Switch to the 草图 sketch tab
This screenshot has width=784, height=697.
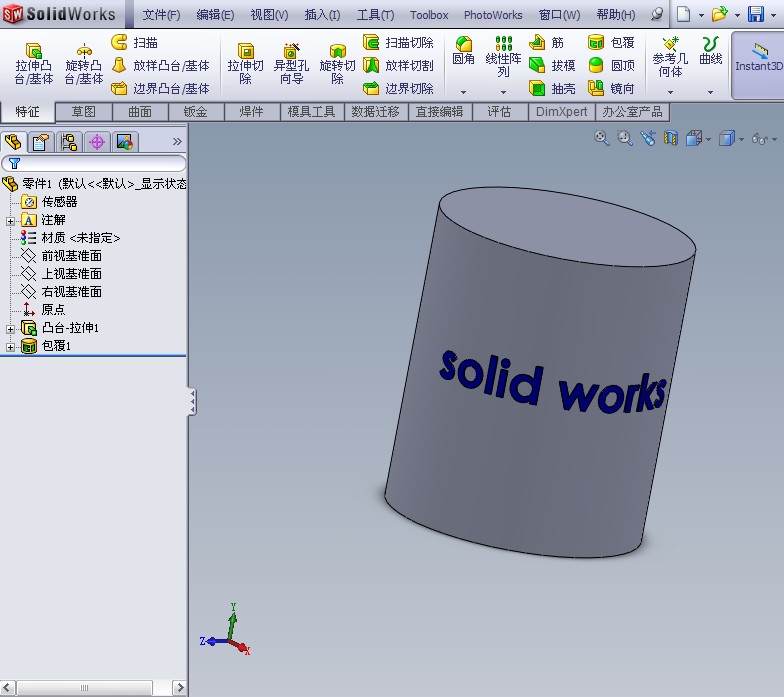coord(84,112)
